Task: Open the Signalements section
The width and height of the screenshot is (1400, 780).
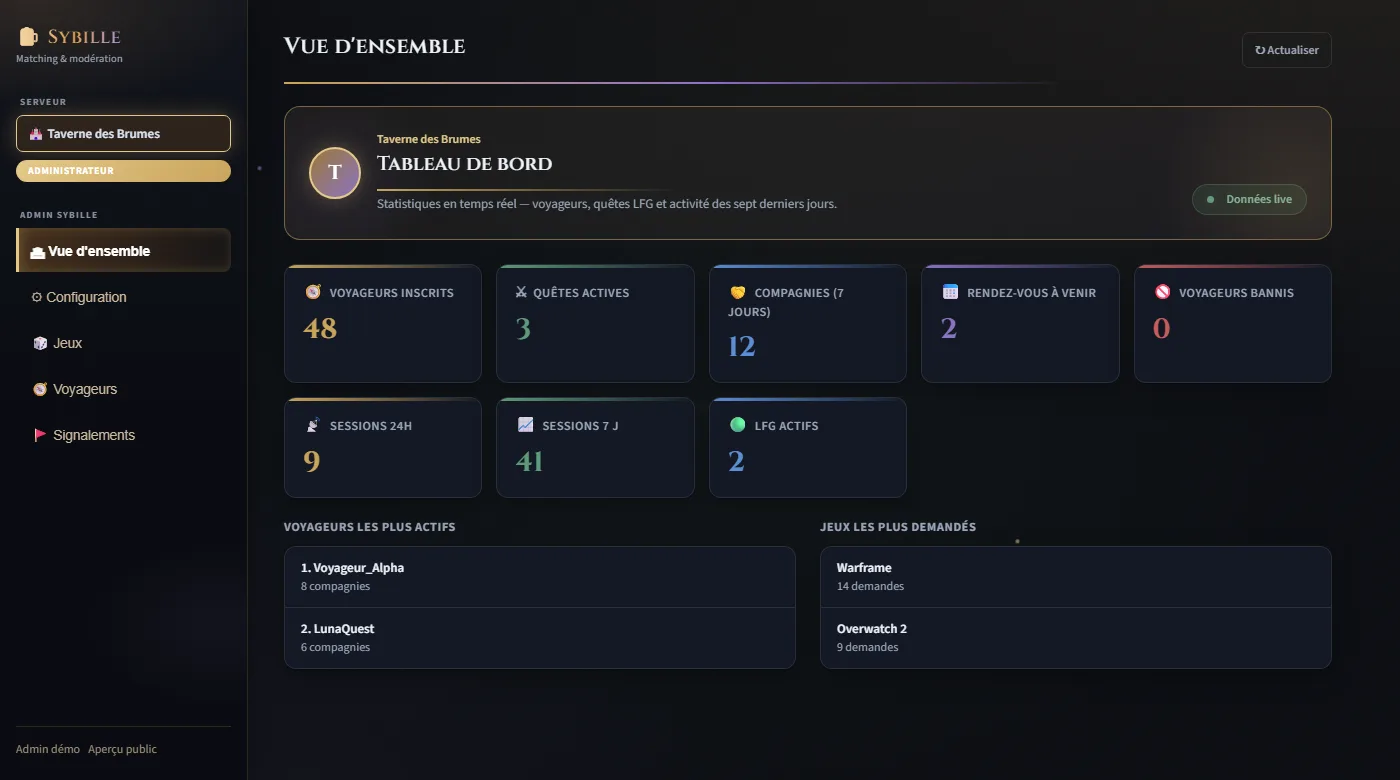Action: (123, 435)
